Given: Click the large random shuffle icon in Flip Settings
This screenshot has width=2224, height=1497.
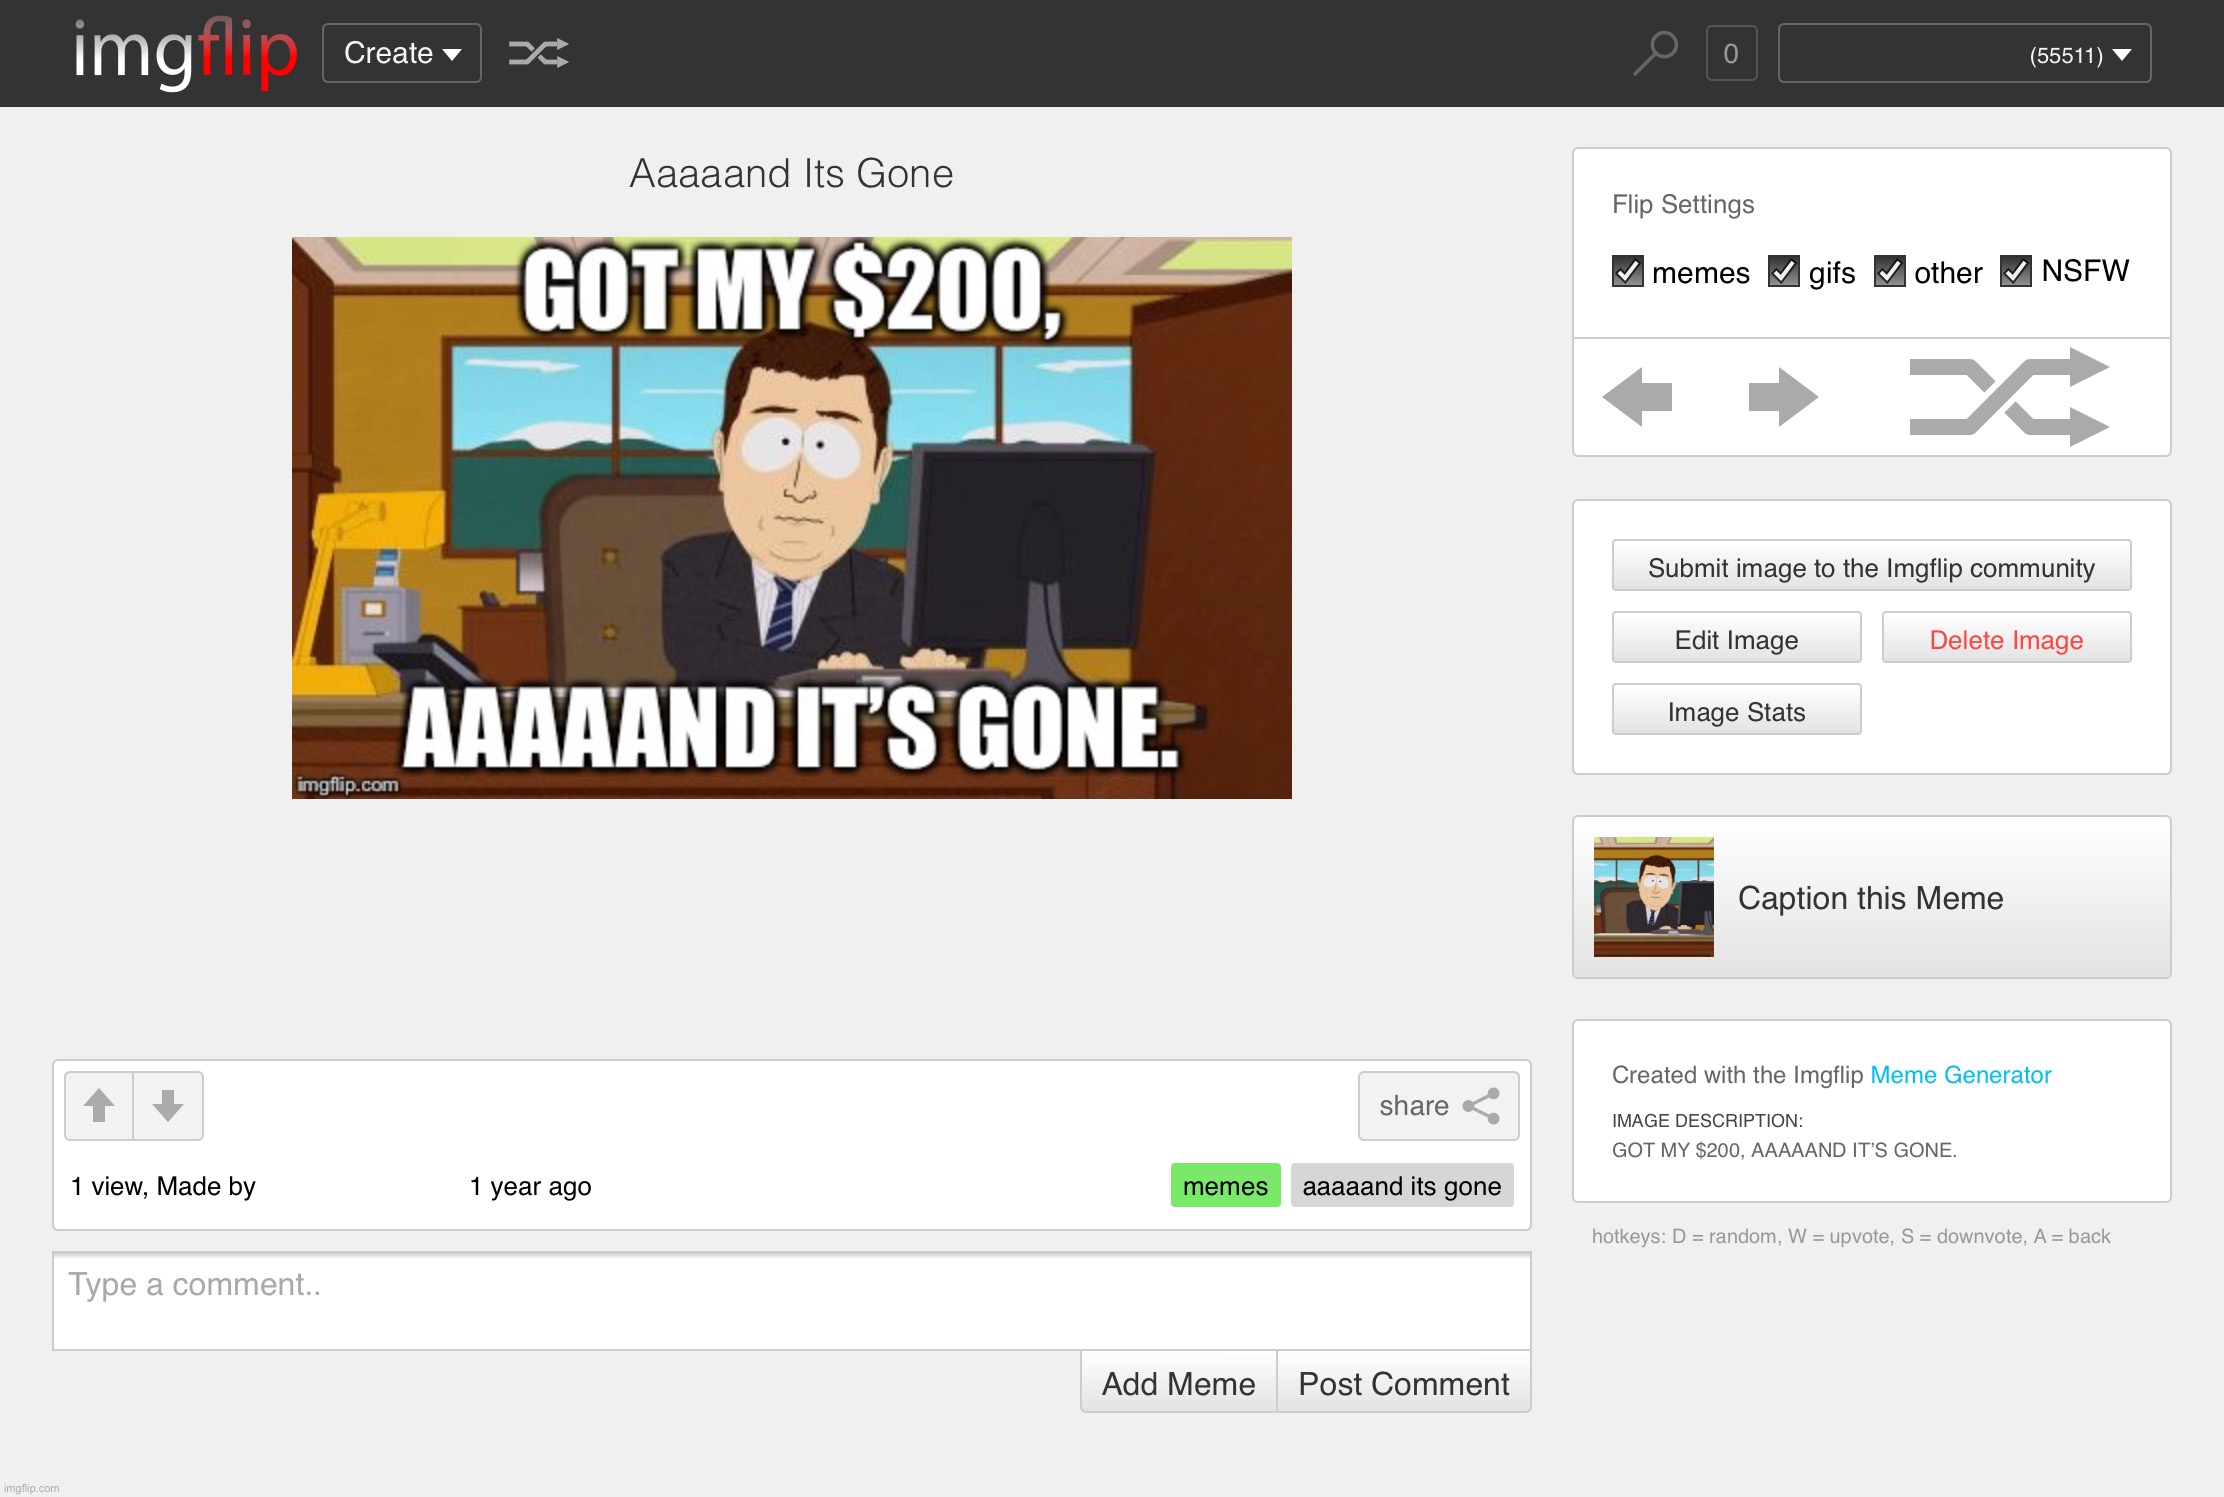Looking at the screenshot, I should (x=2009, y=397).
